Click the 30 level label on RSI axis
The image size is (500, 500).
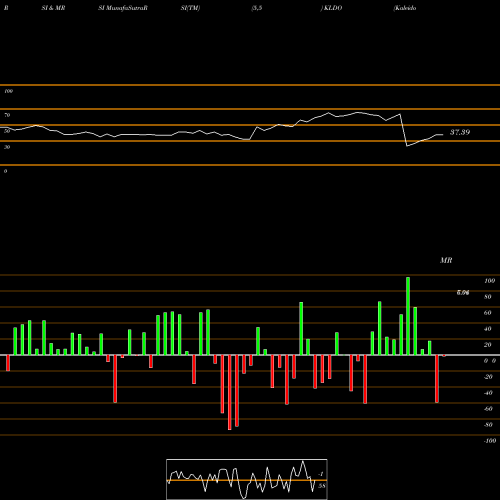pyautogui.click(x=7, y=147)
